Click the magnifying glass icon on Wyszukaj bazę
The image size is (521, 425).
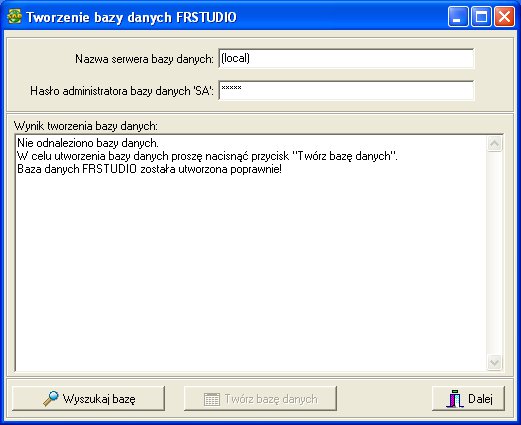pyautogui.click(x=51, y=399)
